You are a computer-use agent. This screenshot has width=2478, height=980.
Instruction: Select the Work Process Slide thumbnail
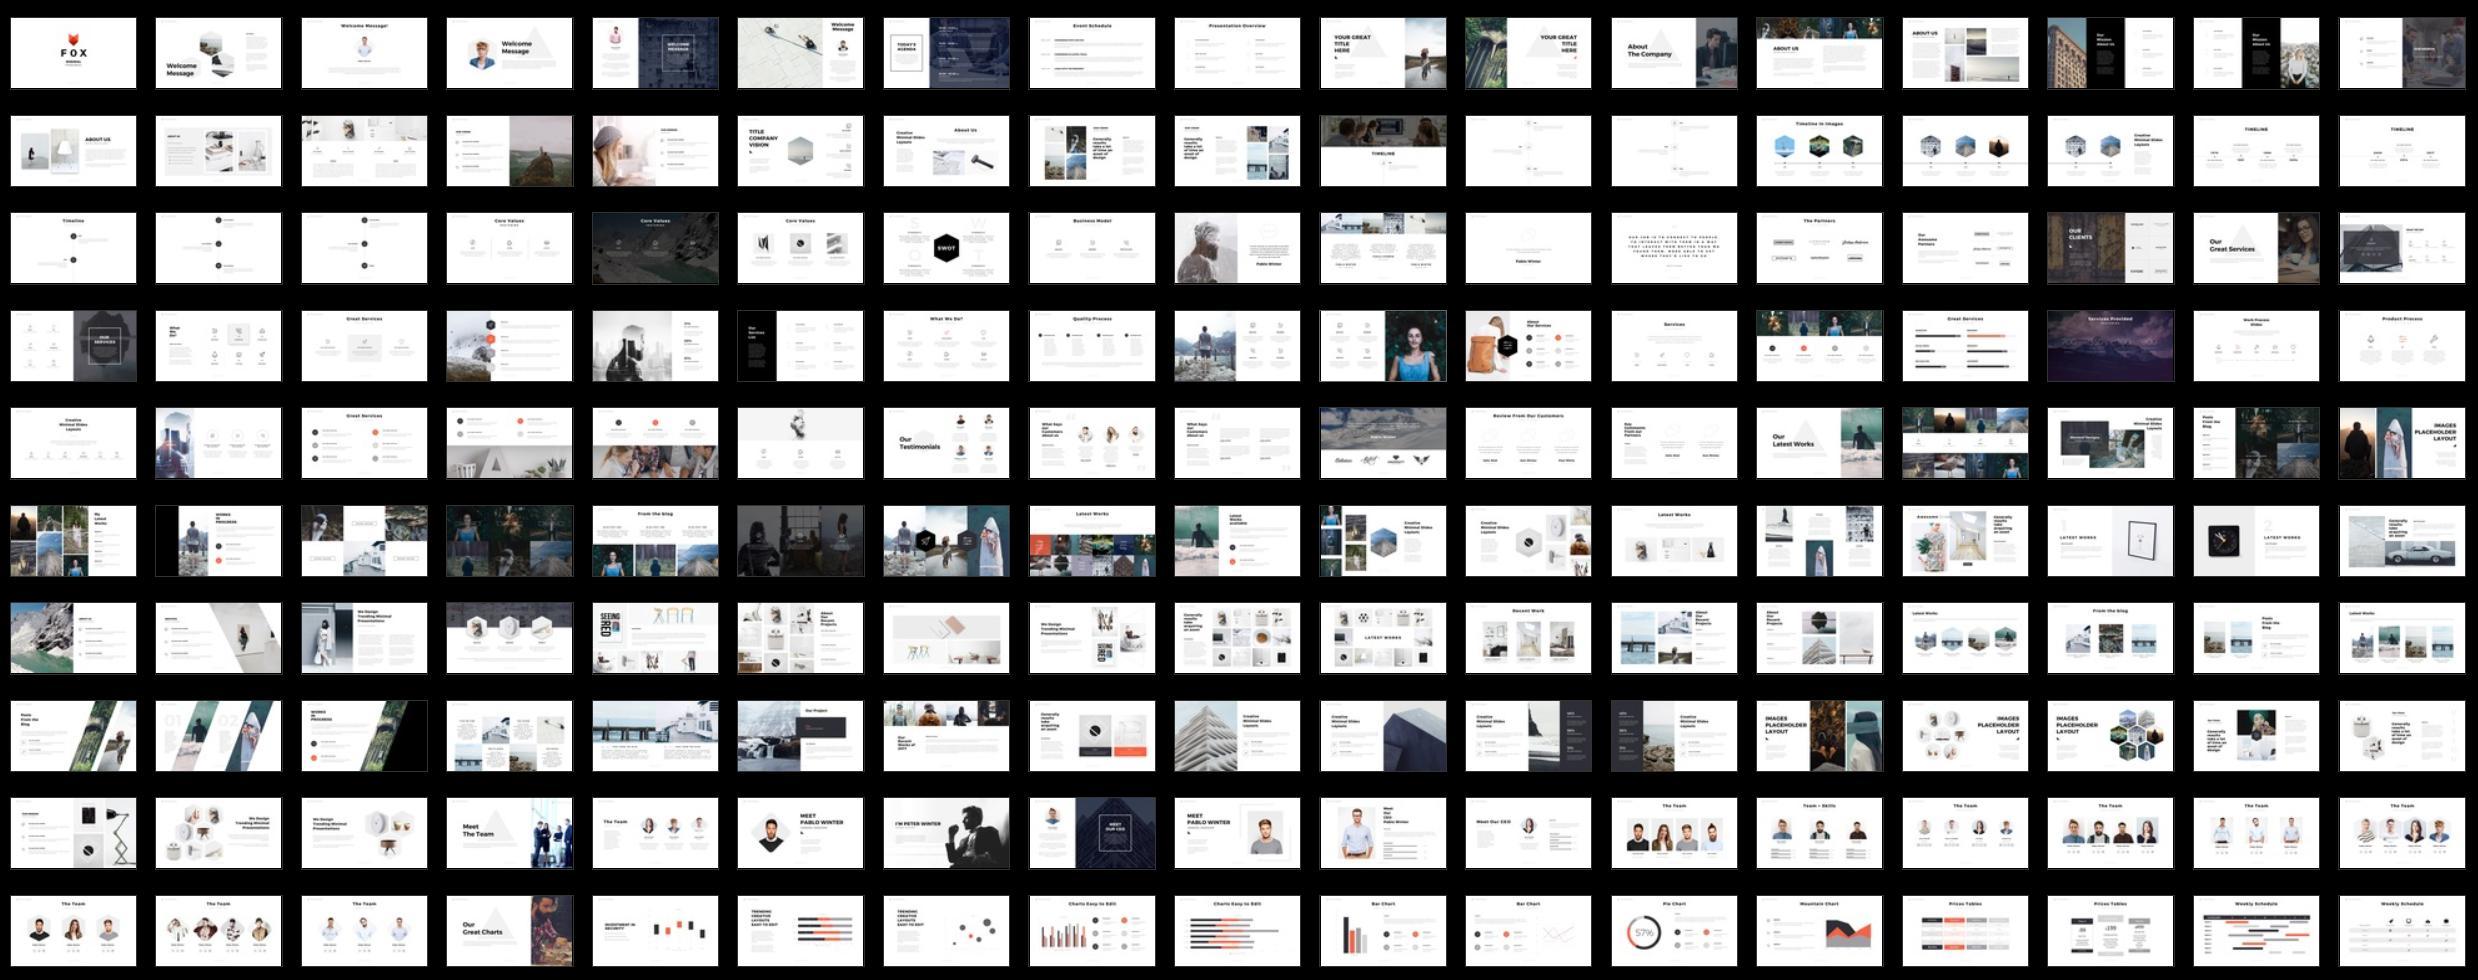coord(2256,346)
